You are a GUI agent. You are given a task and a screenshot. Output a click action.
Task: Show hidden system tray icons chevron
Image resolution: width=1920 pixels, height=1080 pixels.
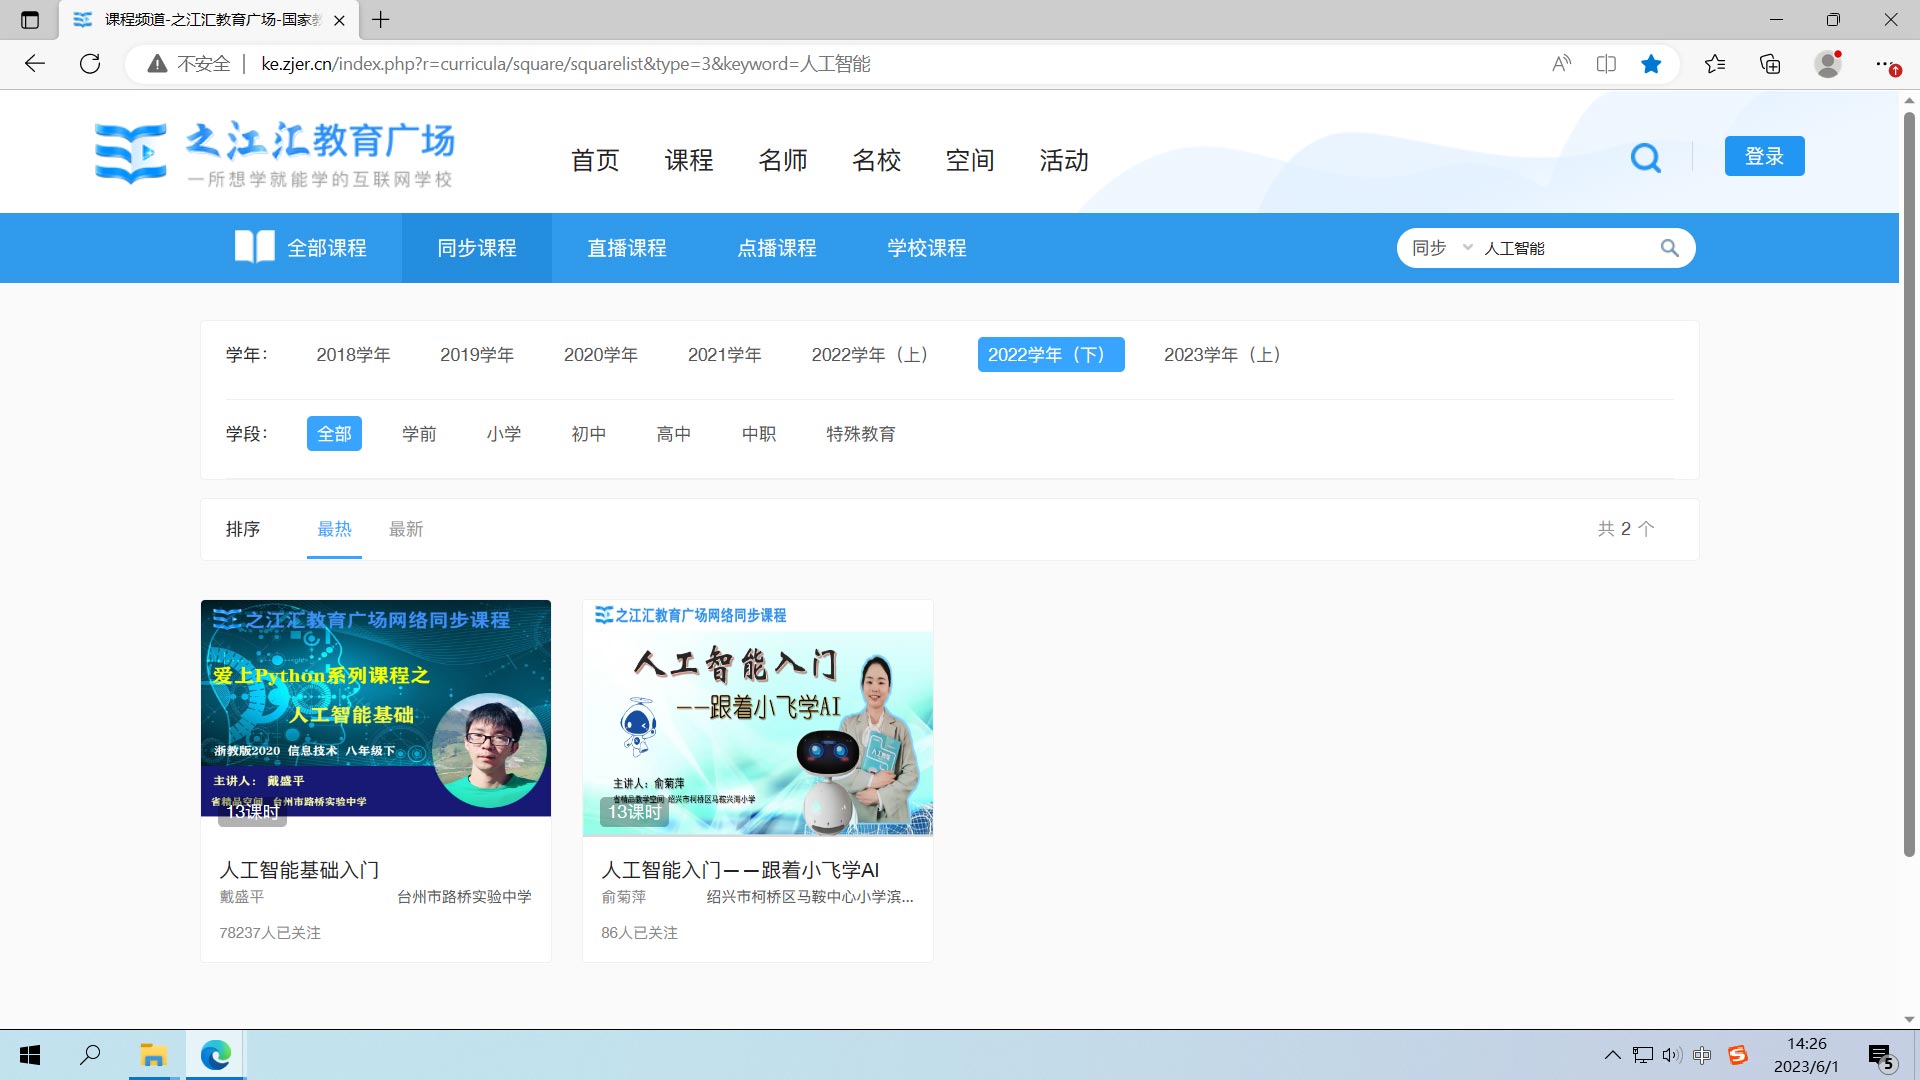pos(1612,1055)
